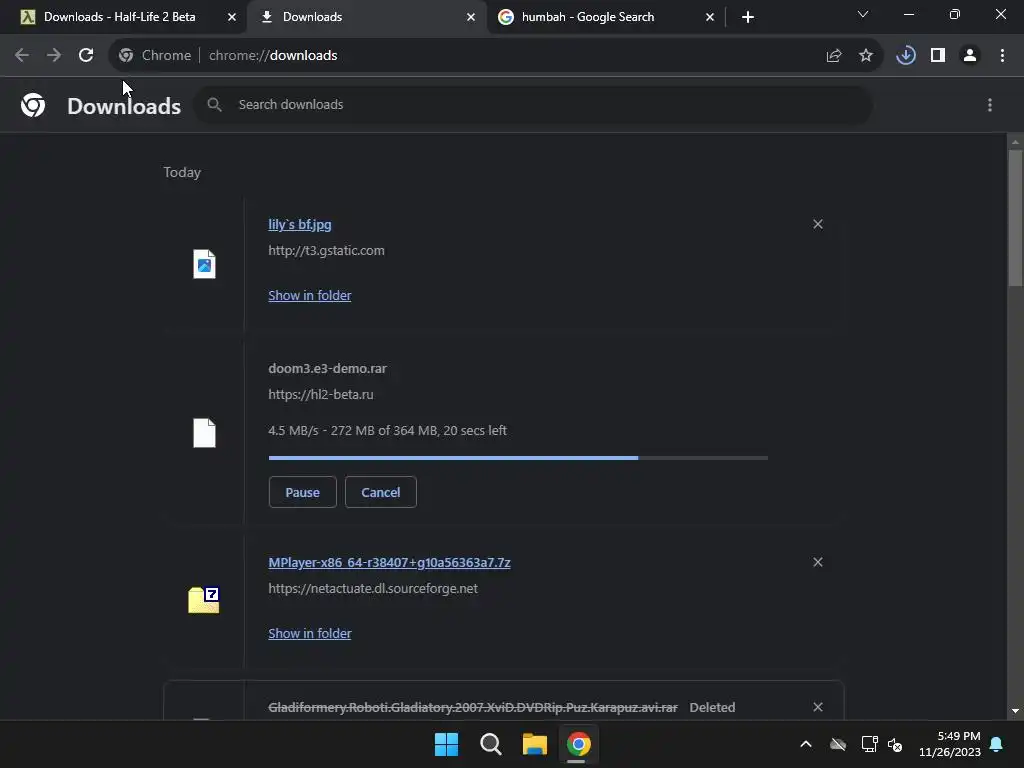Pause the doom3.e3-demo.rar download
This screenshot has height=768, width=1024.
point(302,492)
